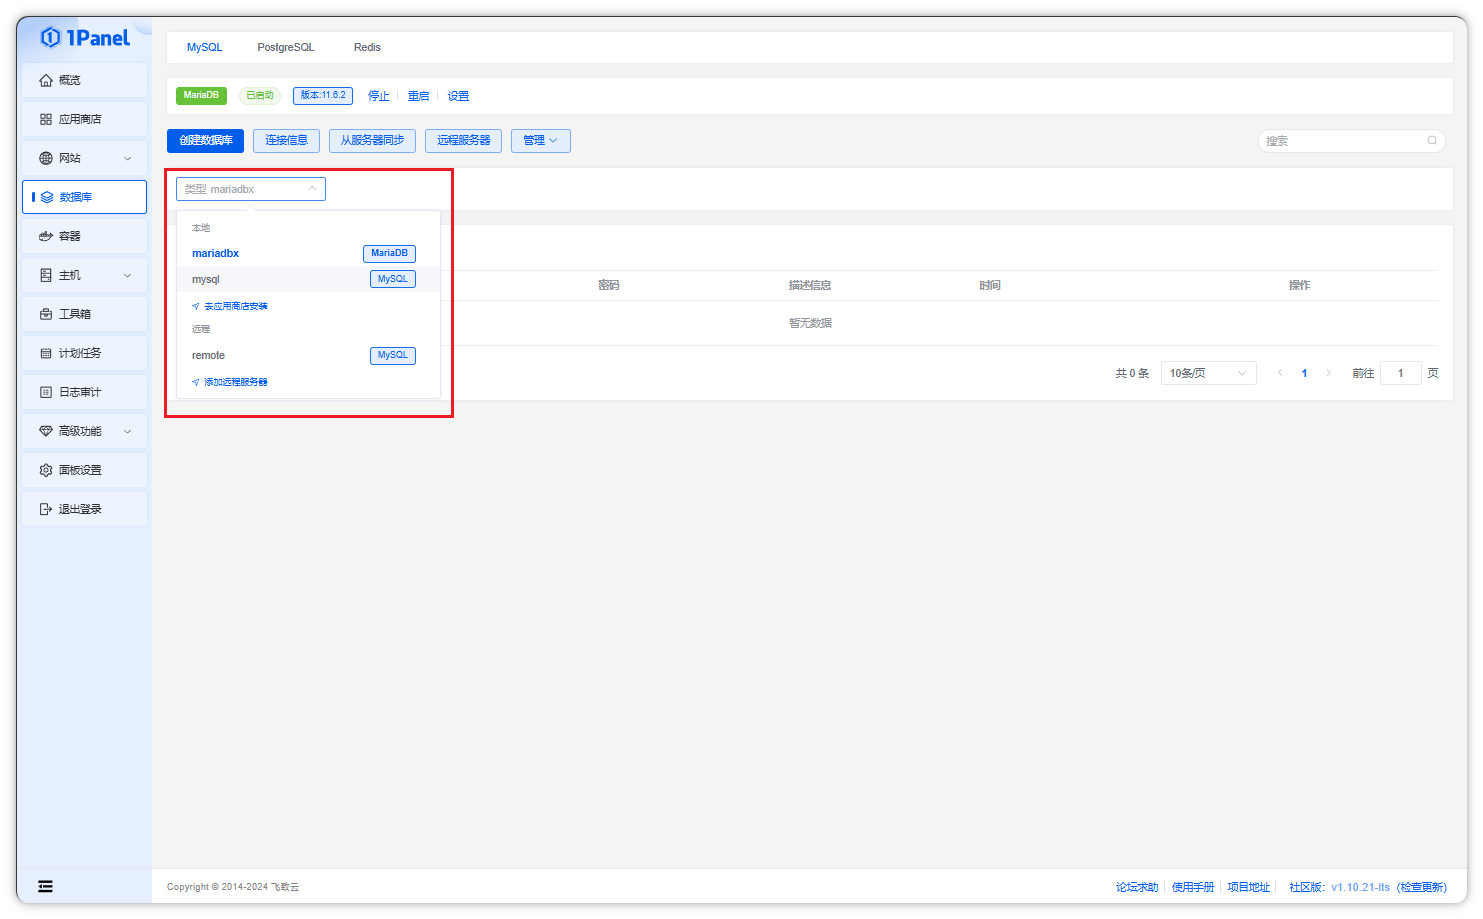Screen dimensions: 1483x919
Task: Click the green MariaDB tag
Action: tap(201, 96)
